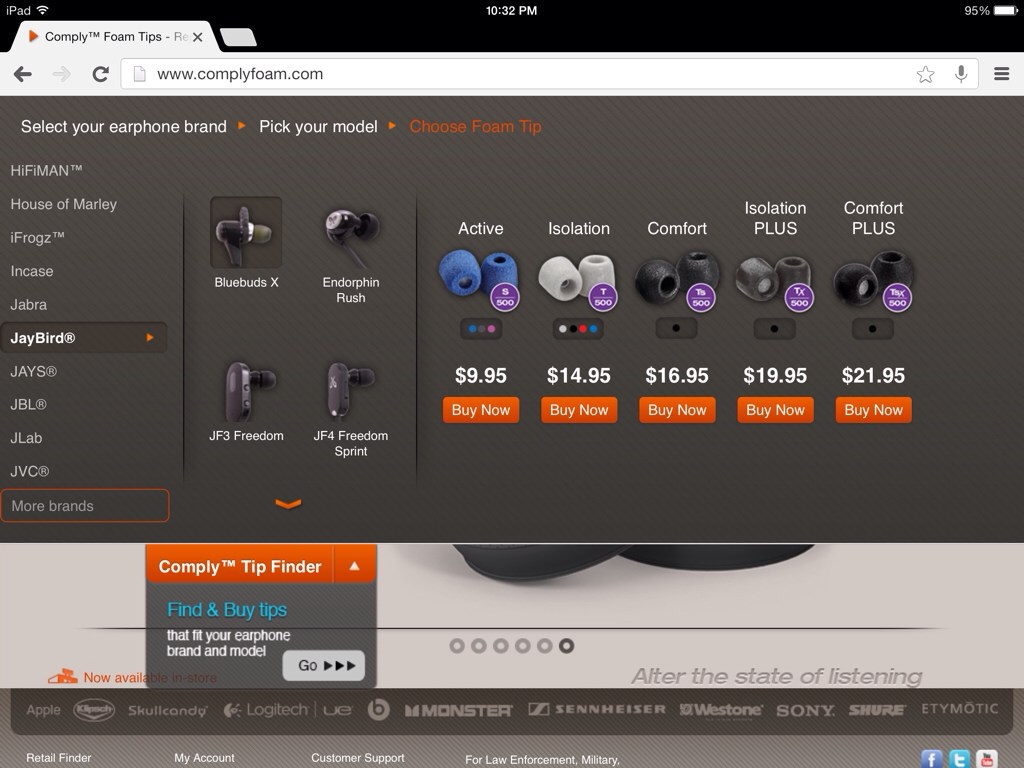Image resolution: width=1024 pixels, height=768 pixels.
Task: Go back with the browser back arrow
Action: (23, 74)
